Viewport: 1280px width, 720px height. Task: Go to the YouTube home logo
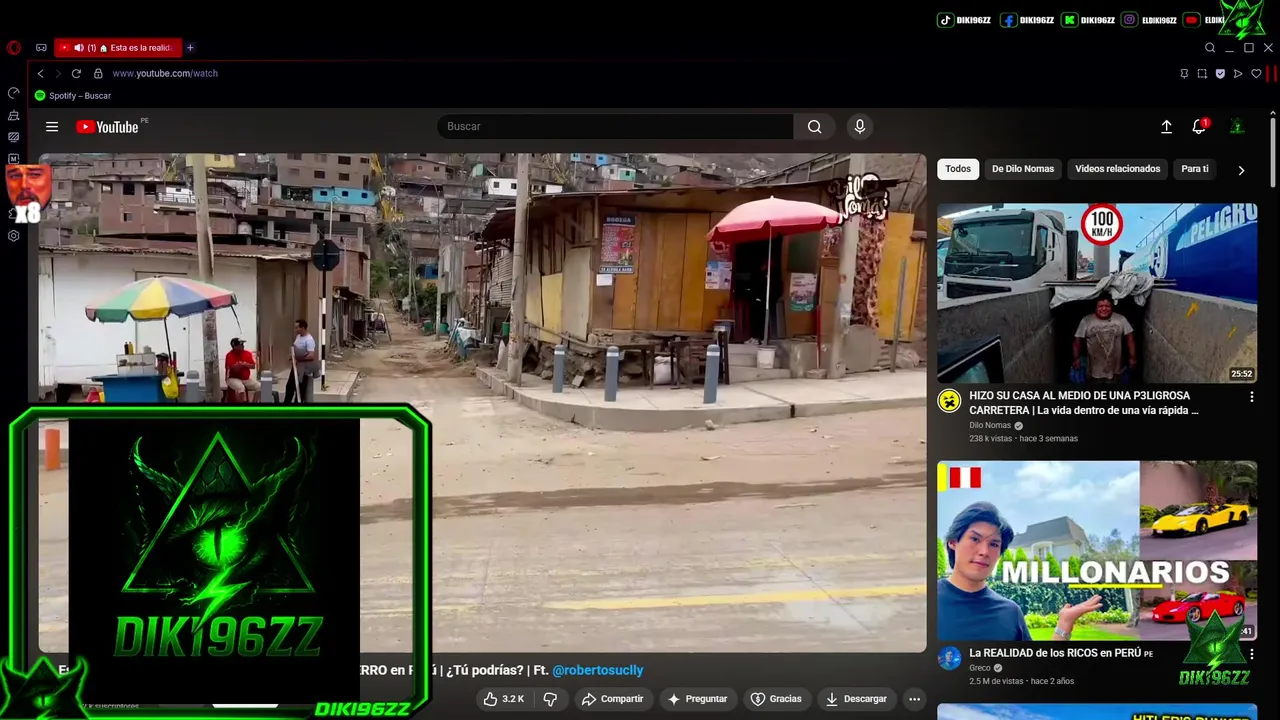click(108, 127)
